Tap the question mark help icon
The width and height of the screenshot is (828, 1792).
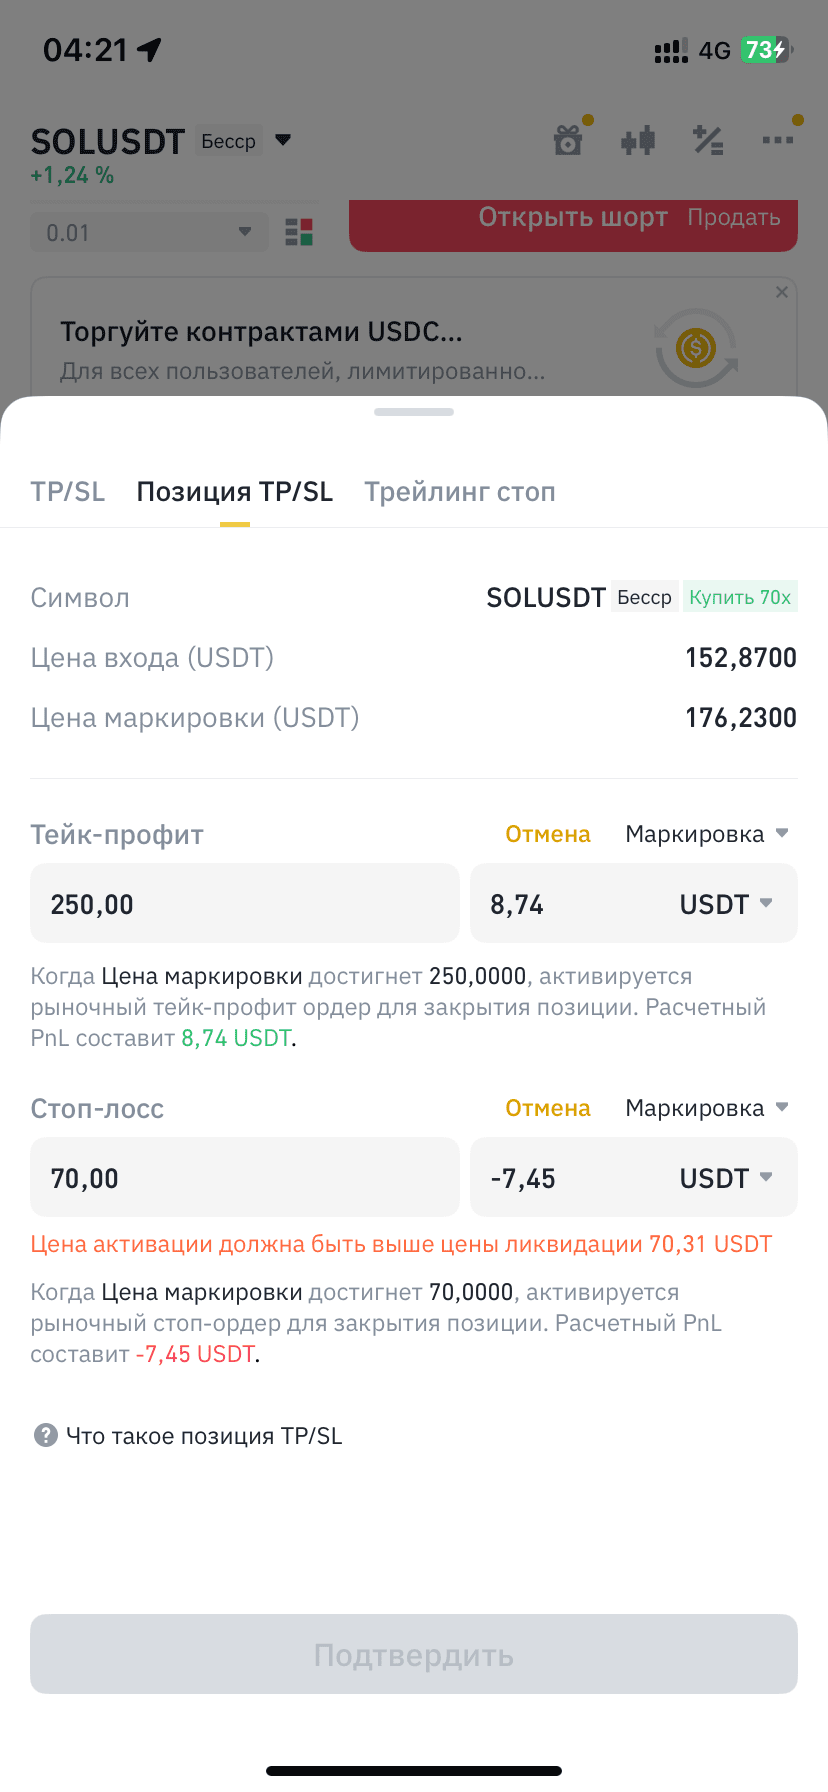pyautogui.click(x=46, y=1435)
